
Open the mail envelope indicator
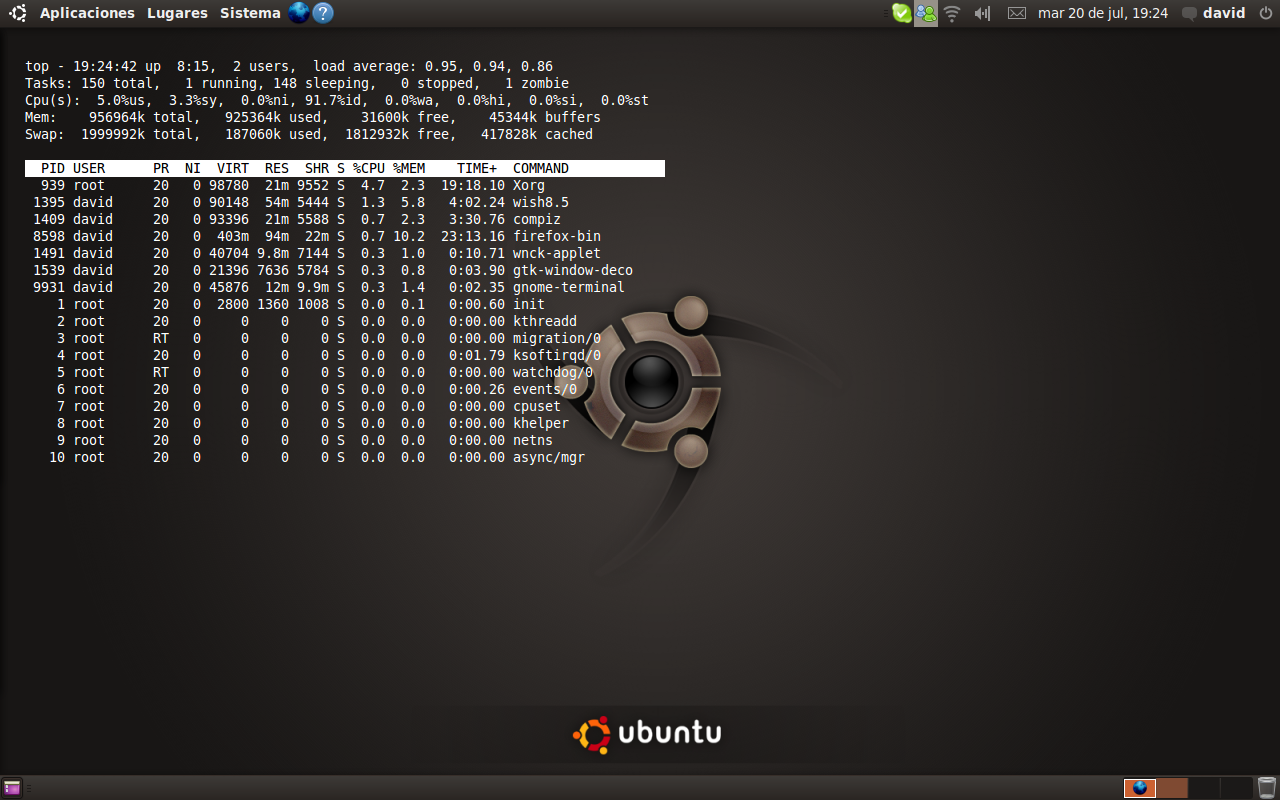coord(1017,13)
